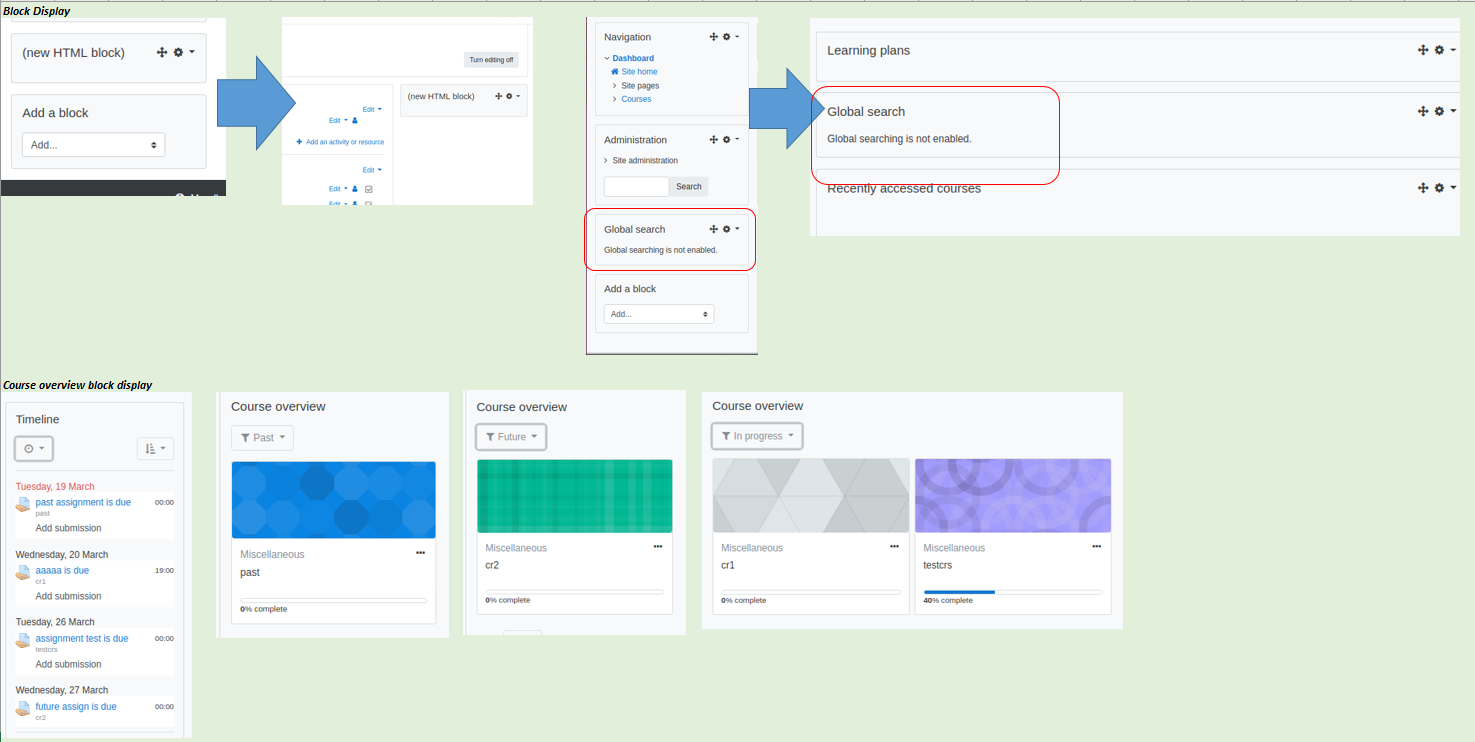Open three-dots menu on the past course card
The image size is (1475, 742).
tap(421, 553)
